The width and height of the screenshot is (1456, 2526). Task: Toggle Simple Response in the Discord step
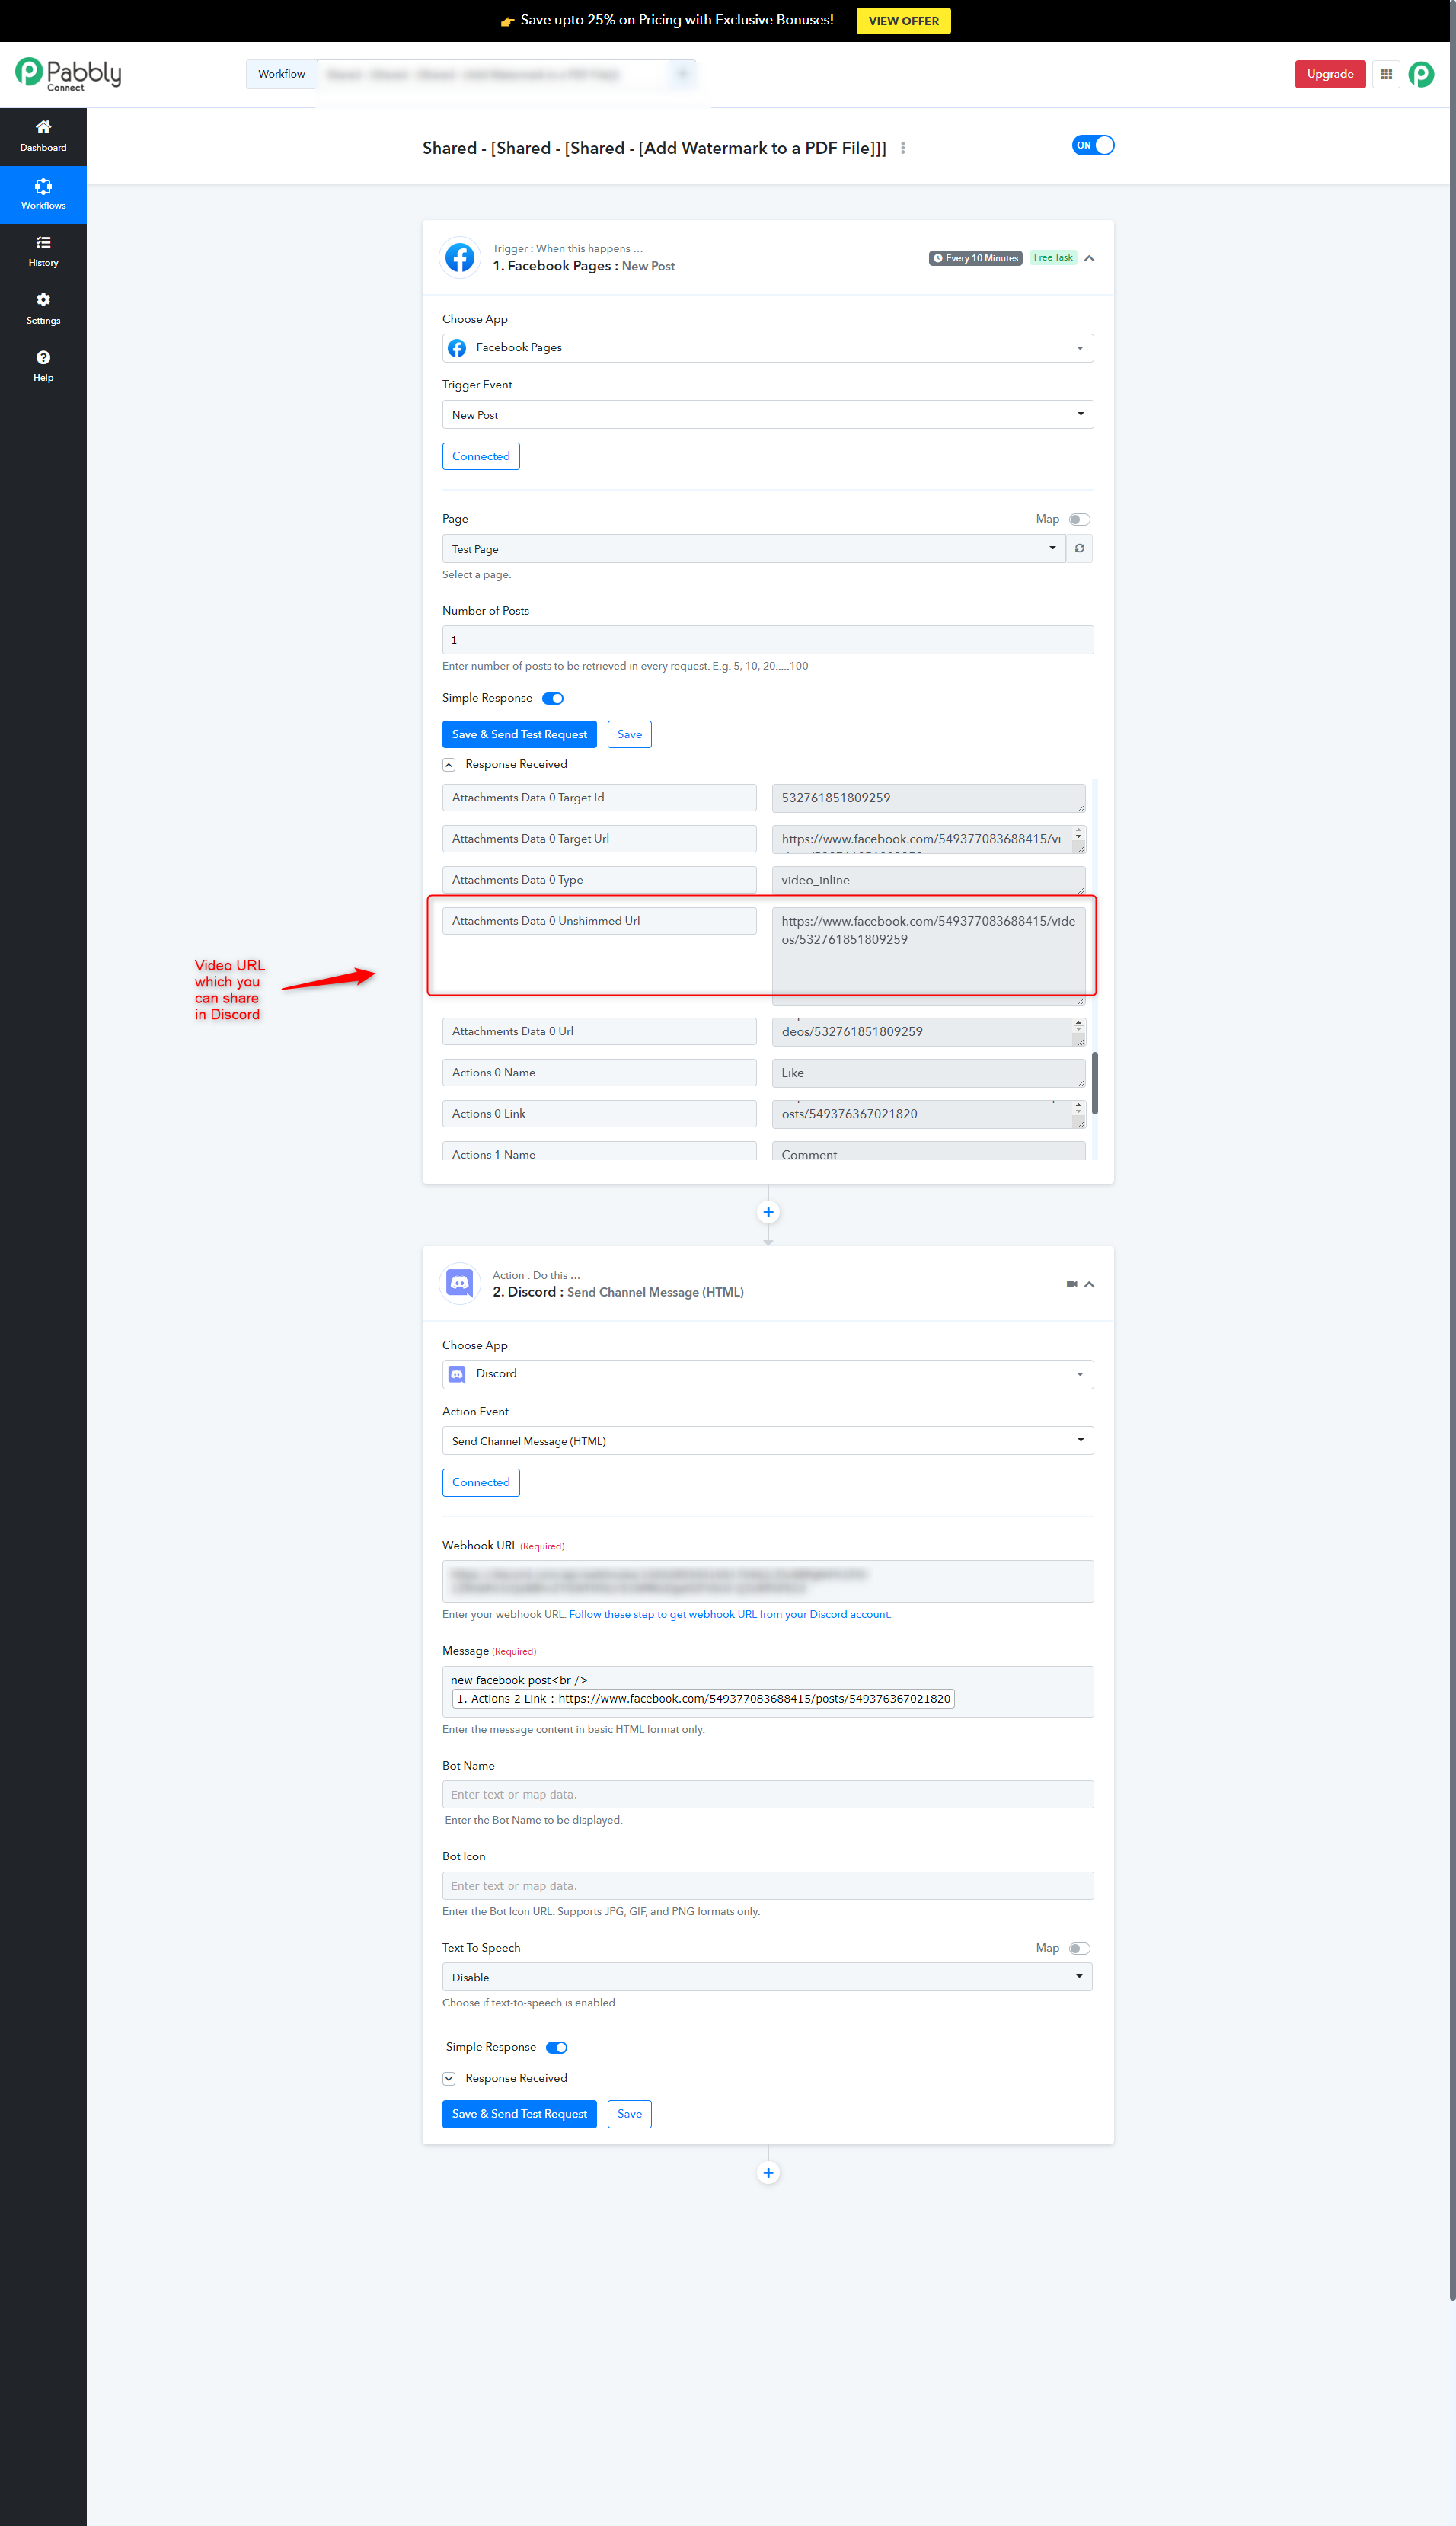[557, 2048]
